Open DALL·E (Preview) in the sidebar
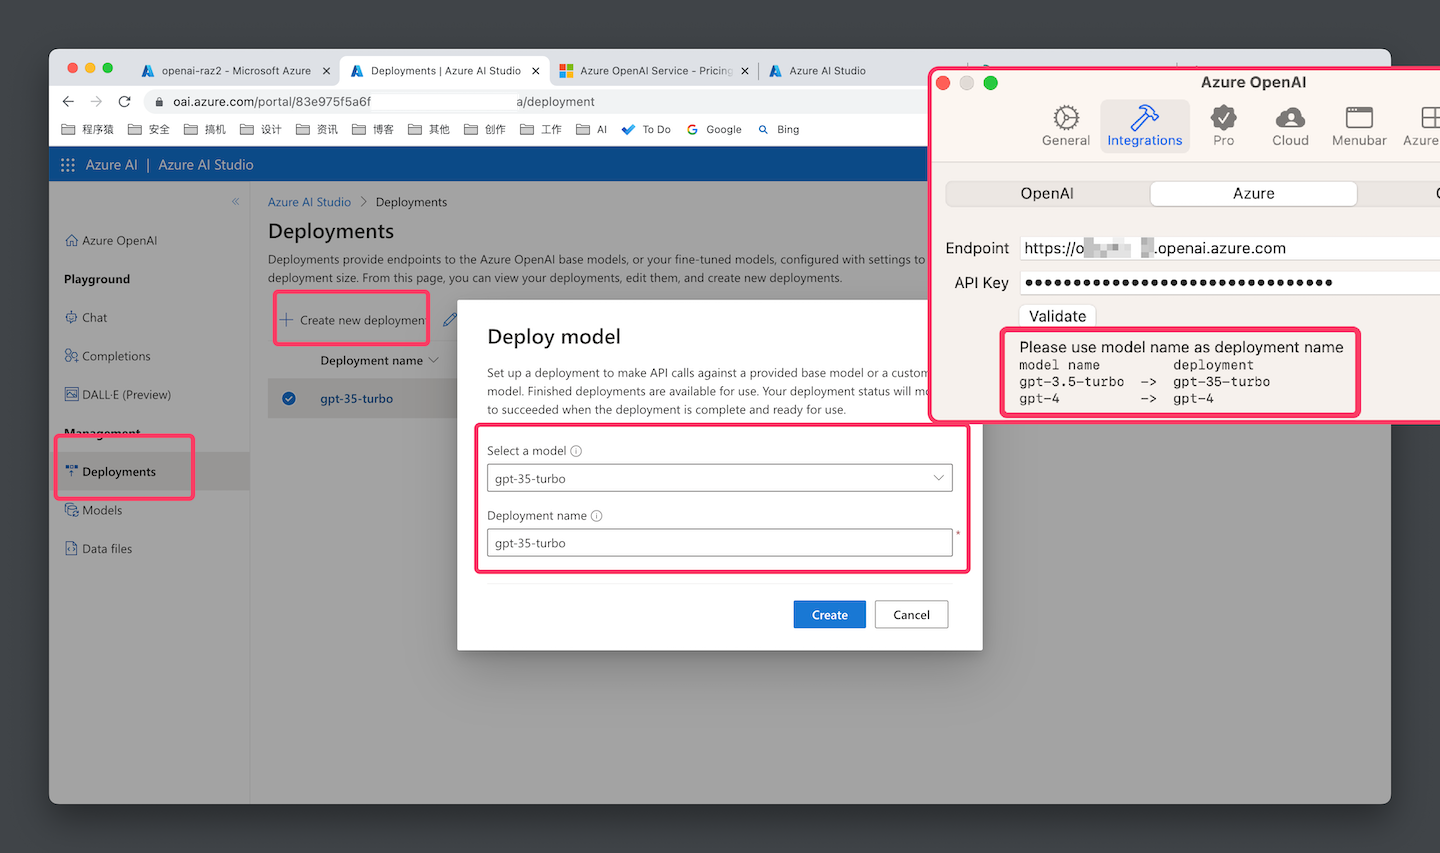Screen dimensions: 1440x853 [118, 395]
